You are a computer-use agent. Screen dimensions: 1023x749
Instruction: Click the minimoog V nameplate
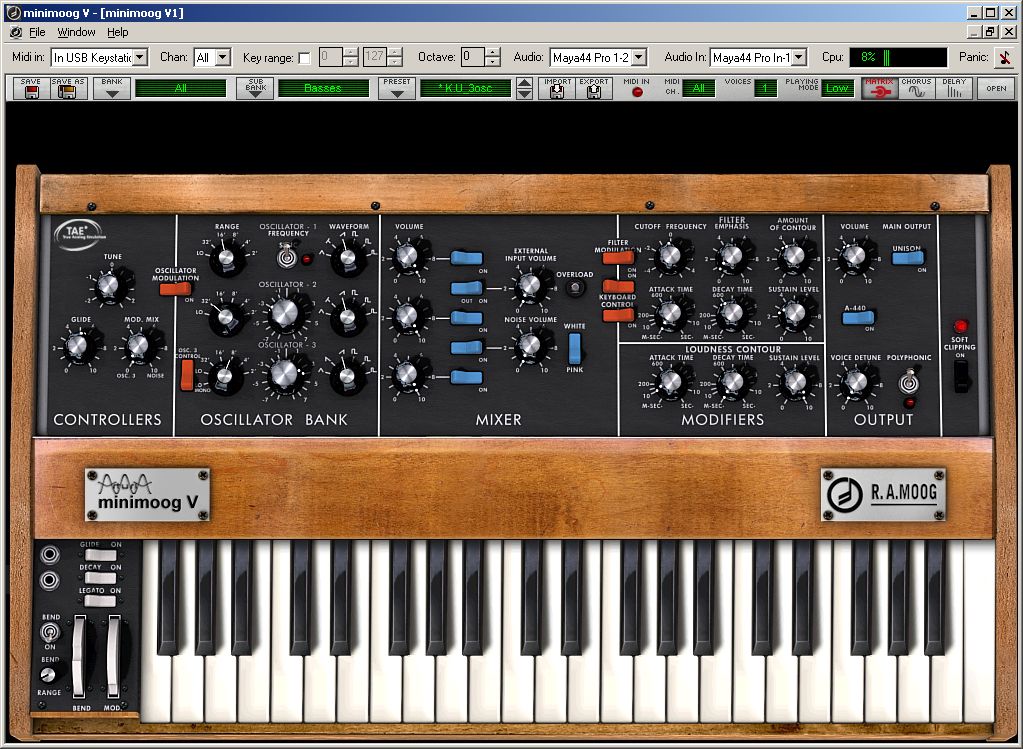pyautogui.click(x=147, y=495)
